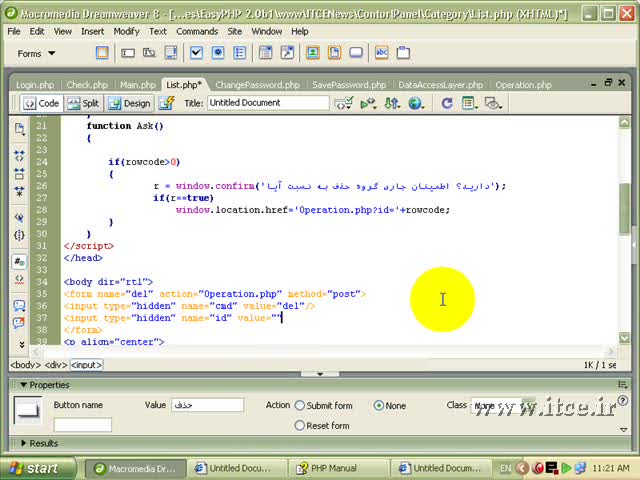Screen dimensions: 640x480
Task: Insert a Form from the Forms toolbar
Action: pyautogui.click(x=102, y=53)
